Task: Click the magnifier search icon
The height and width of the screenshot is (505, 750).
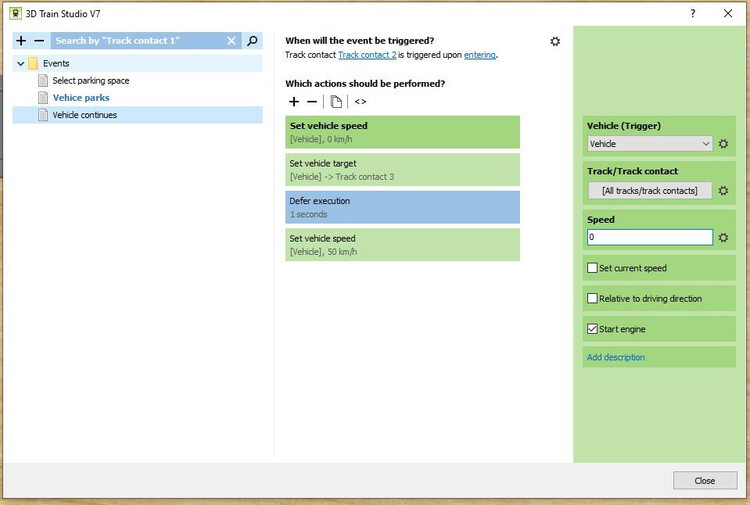Action: tap(252, 41)
